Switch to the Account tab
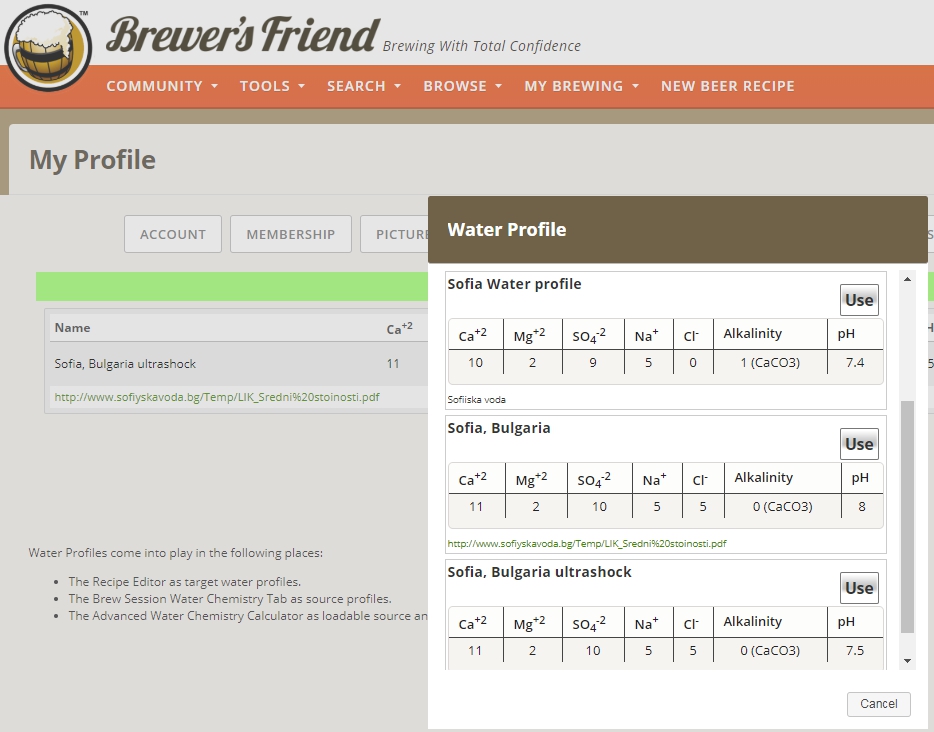Screen dimensions: 934x732 click(x=173, y=234)
